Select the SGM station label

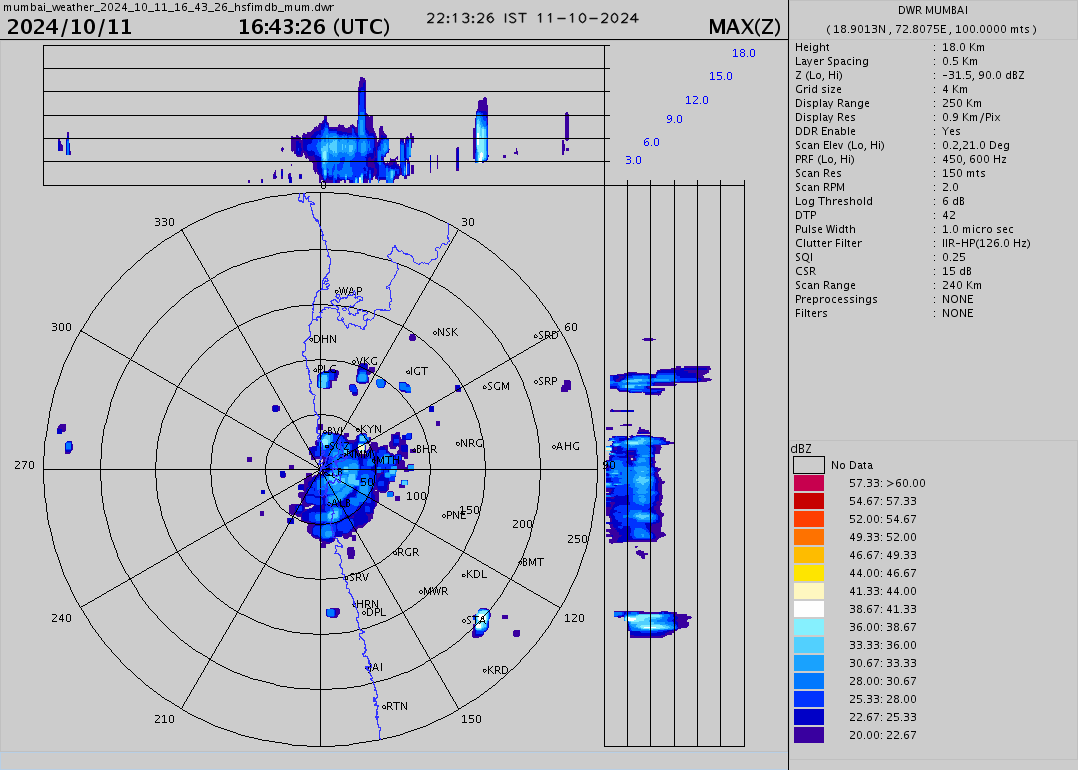tap(498, 386)
